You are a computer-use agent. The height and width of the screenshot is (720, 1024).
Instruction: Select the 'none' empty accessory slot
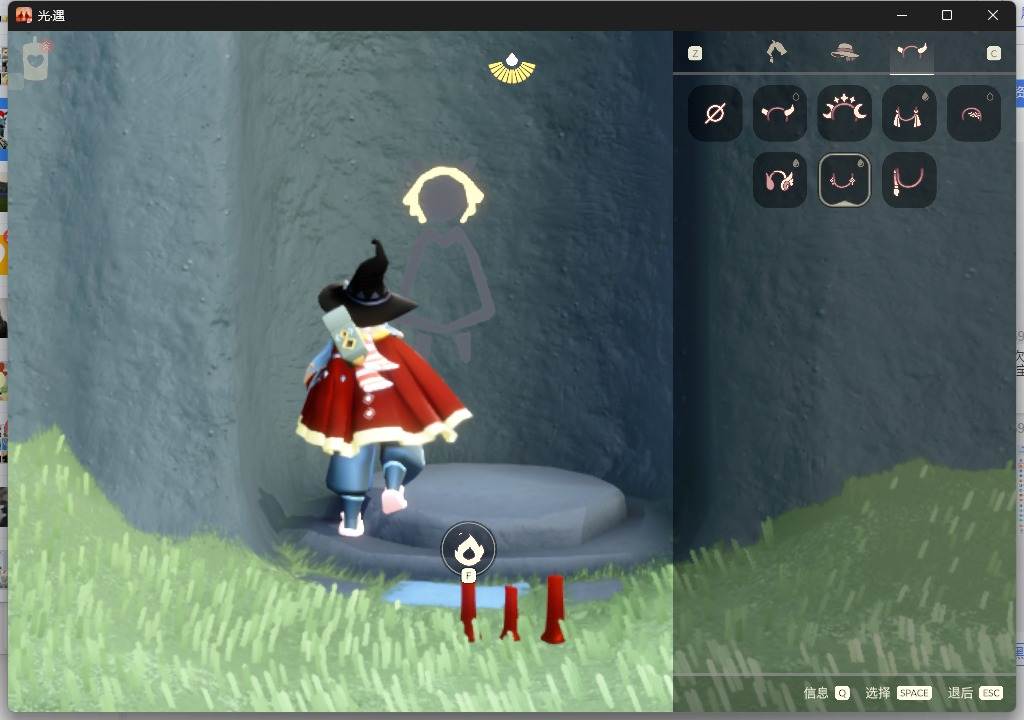pos(715,113)
